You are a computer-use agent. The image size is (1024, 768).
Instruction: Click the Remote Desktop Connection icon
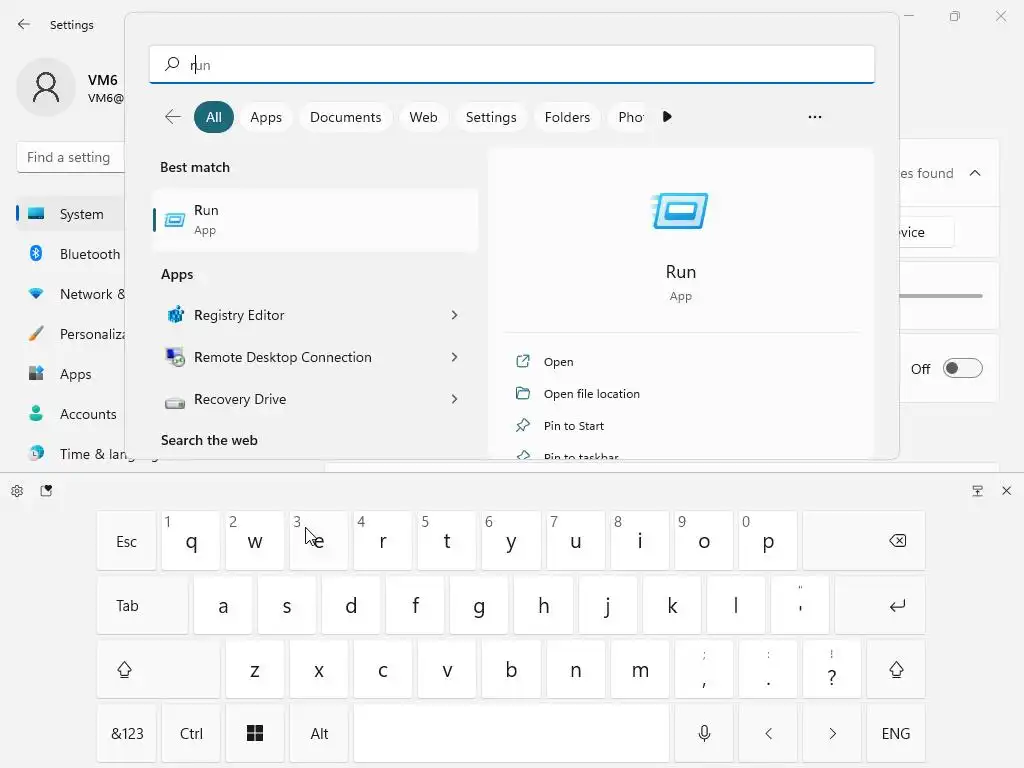tap(175, 357)
